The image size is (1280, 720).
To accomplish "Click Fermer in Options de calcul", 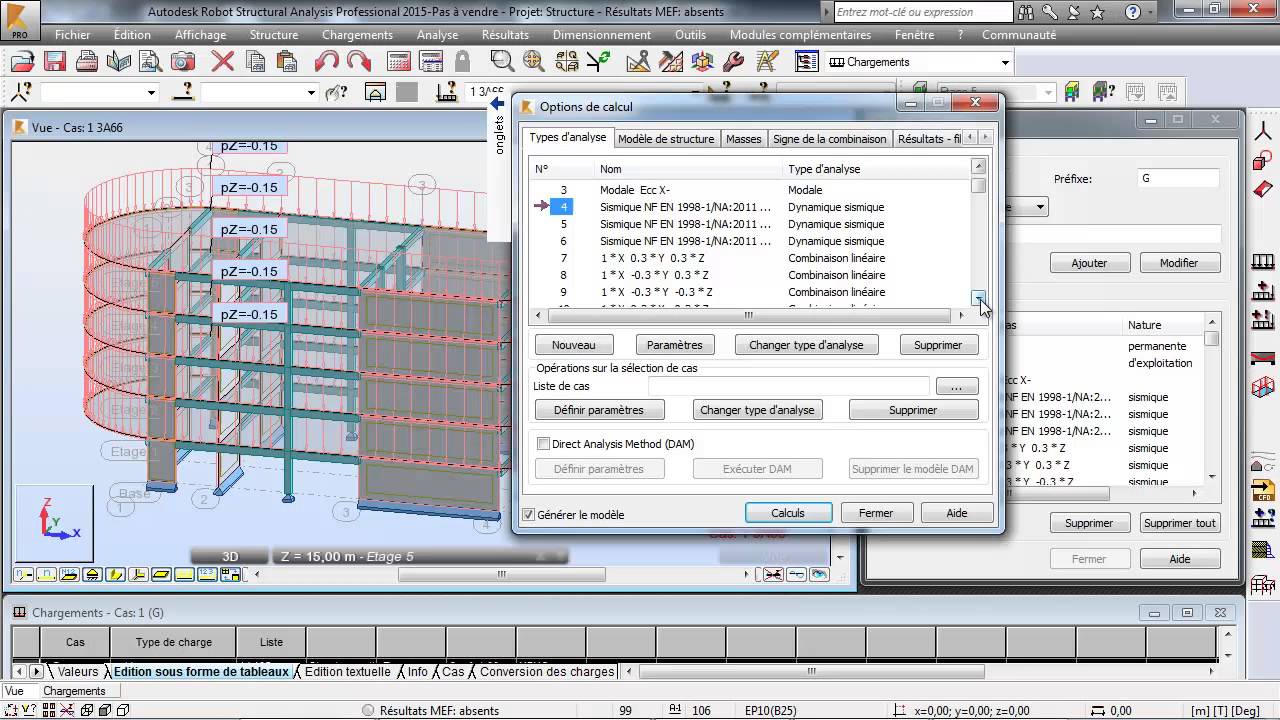I will [x=875, y=513].
